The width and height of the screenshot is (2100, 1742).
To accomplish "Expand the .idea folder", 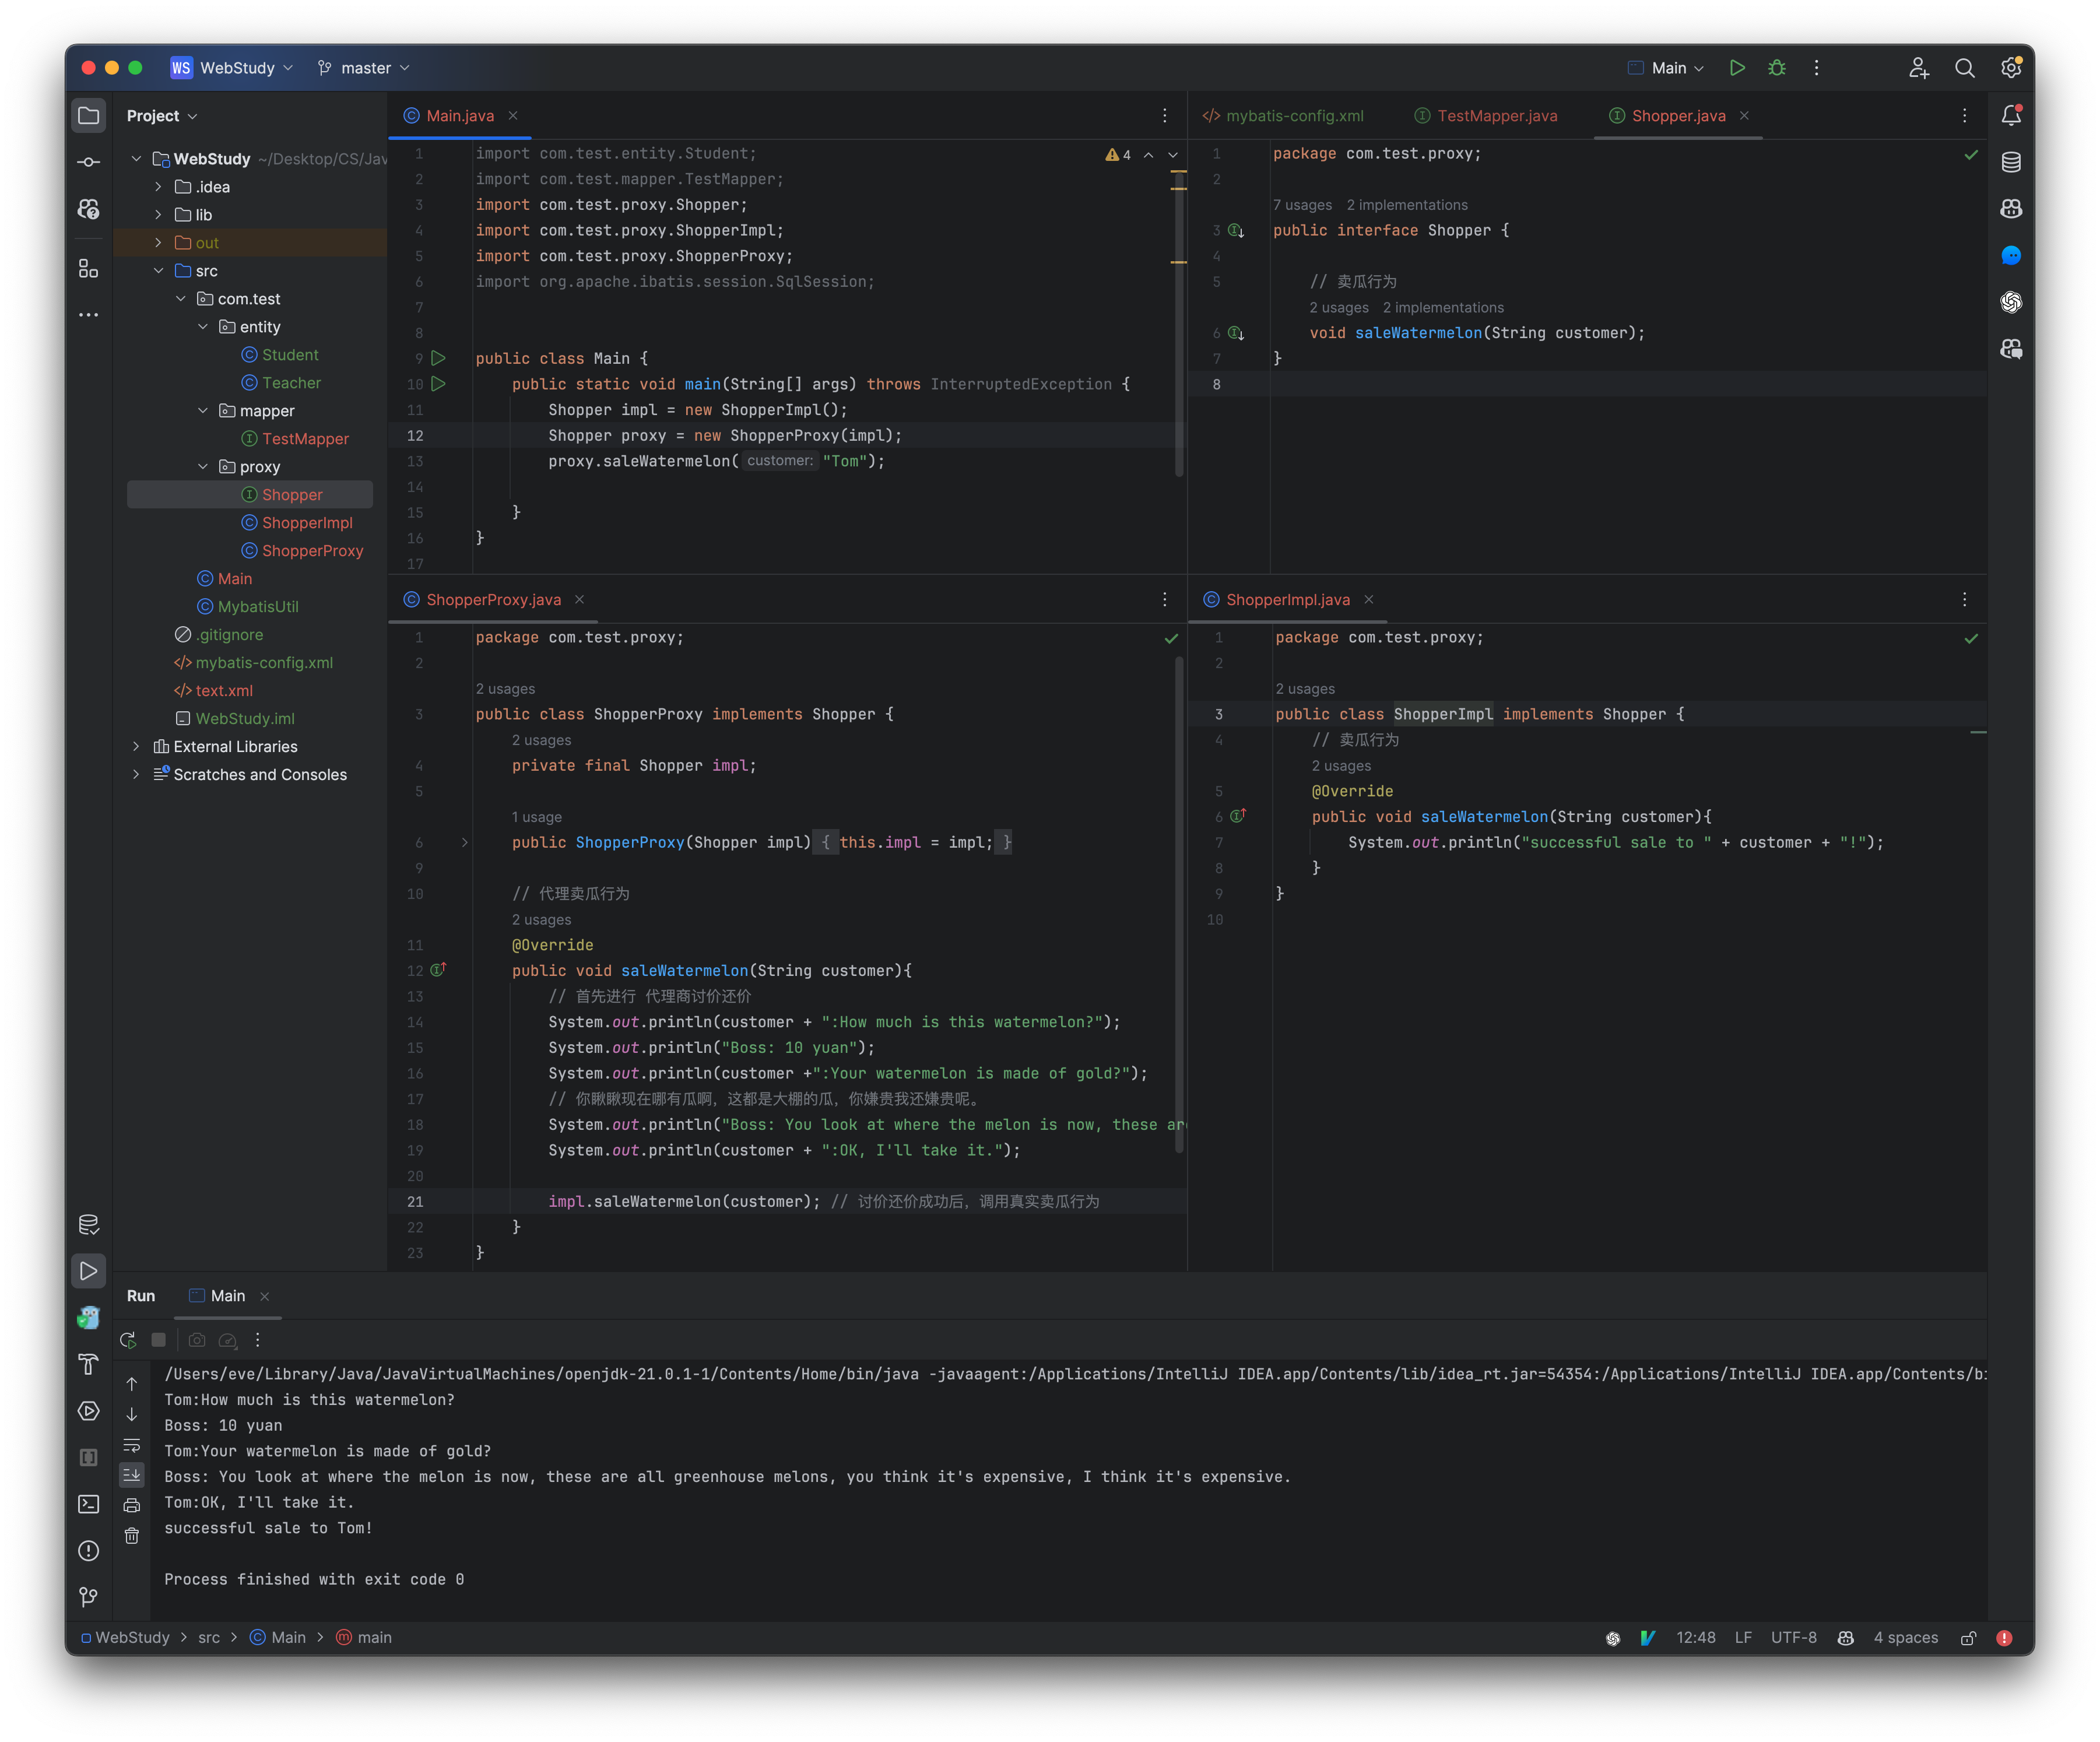I will tap(159, 187).
